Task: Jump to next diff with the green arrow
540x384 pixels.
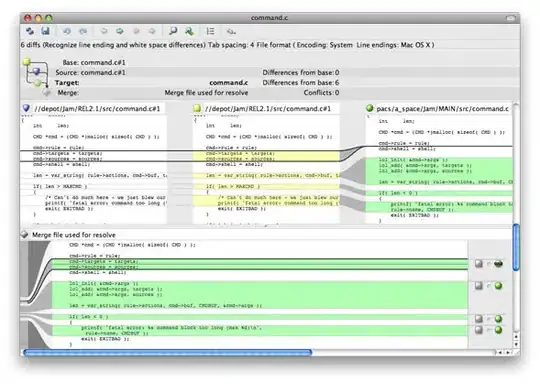Action: [x=120, y=31]
